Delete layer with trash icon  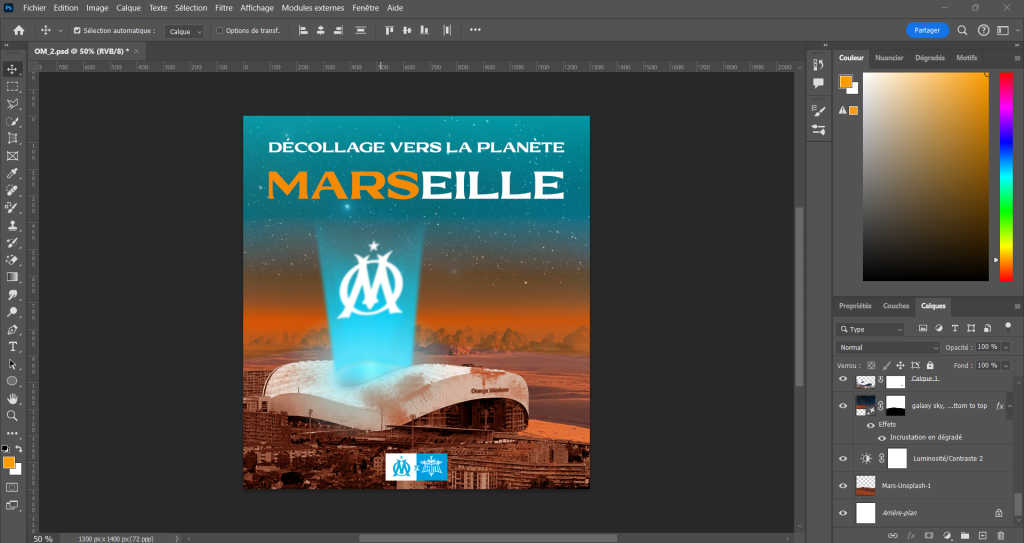tap(1001, 536)
